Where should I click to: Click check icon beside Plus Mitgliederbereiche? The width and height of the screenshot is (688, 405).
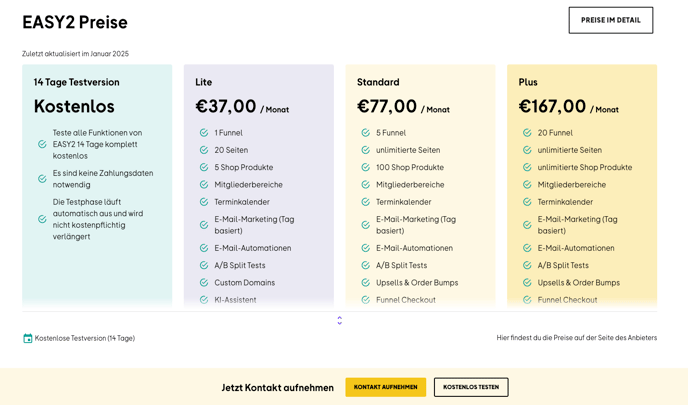527,185
